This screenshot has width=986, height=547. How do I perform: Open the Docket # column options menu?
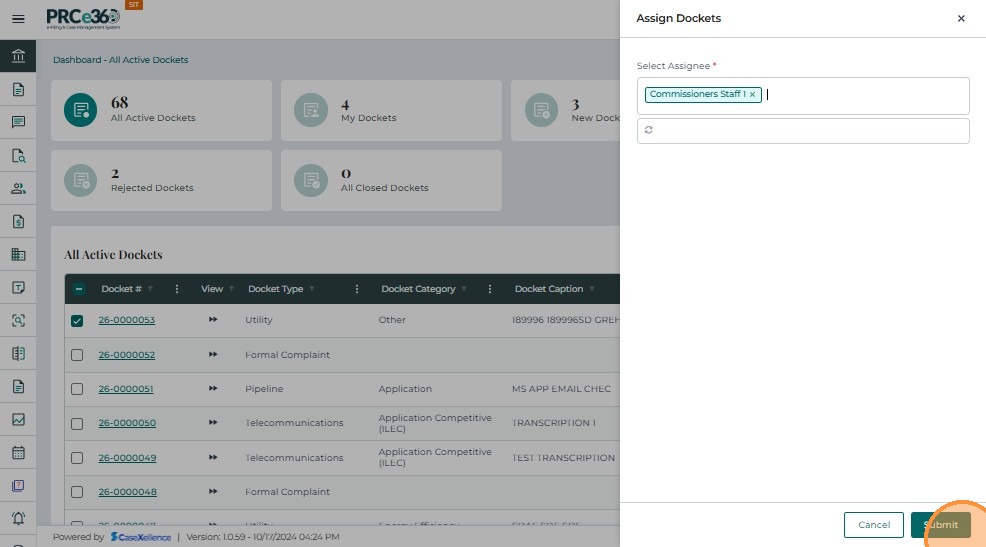177,289
